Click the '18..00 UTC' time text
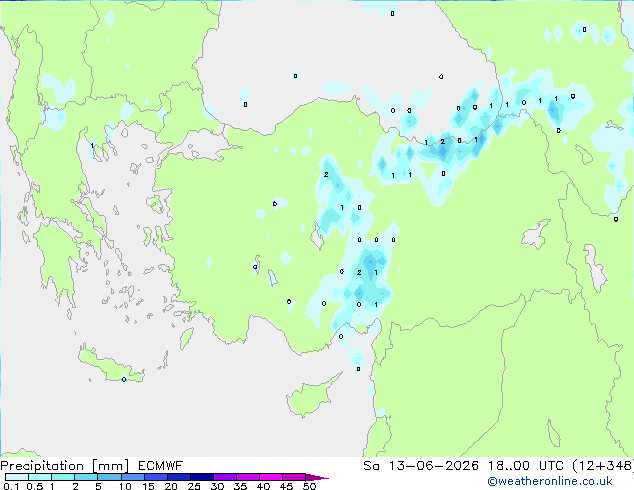The width and height of the screenshot is (634, 490). pyautogui.click(x=526, y=466)
